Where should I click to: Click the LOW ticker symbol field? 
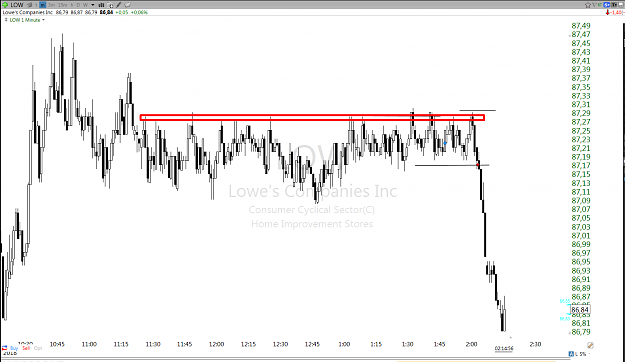tap(17, 5)
